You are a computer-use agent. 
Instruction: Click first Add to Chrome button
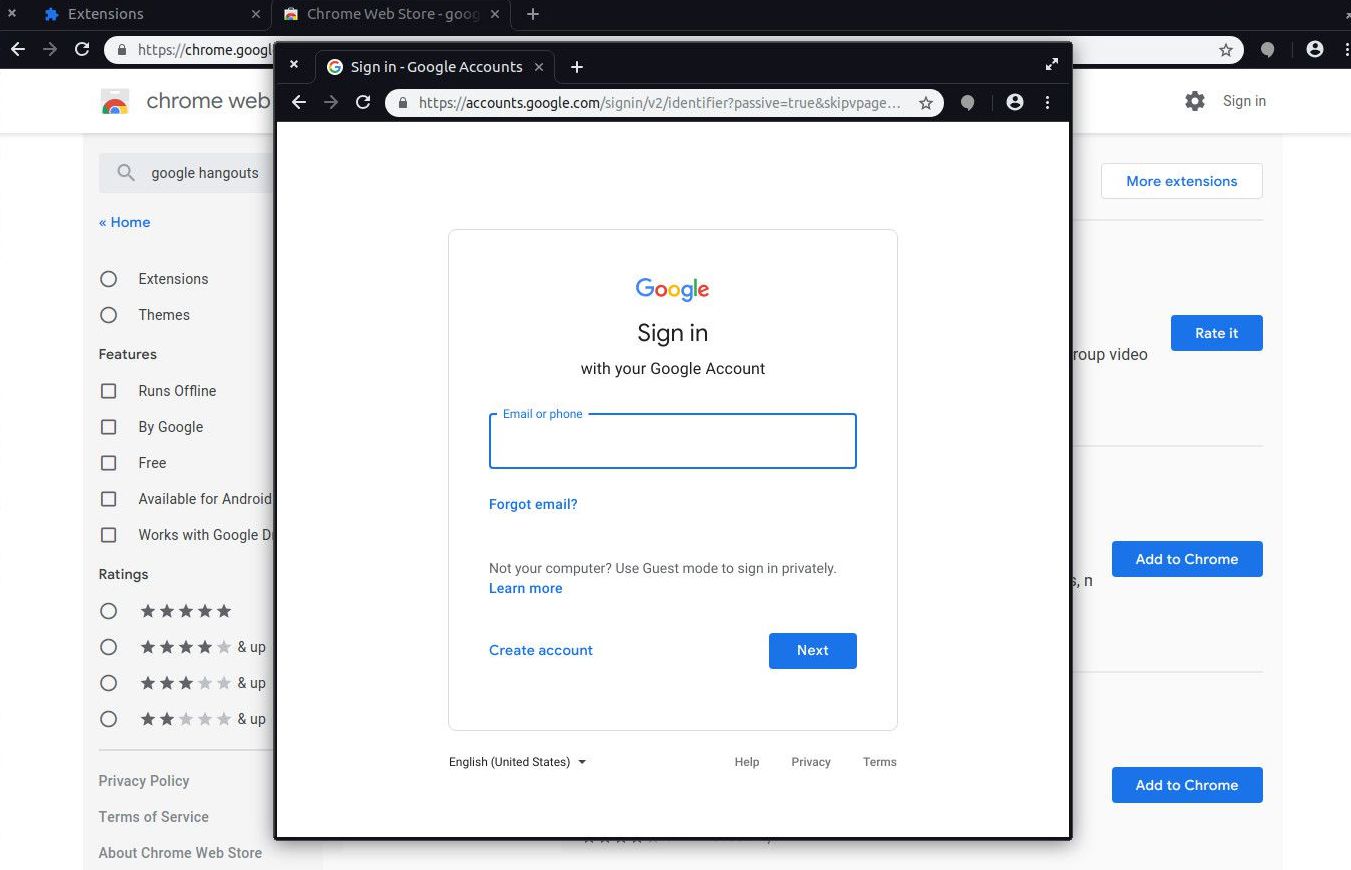(1187, 559)
